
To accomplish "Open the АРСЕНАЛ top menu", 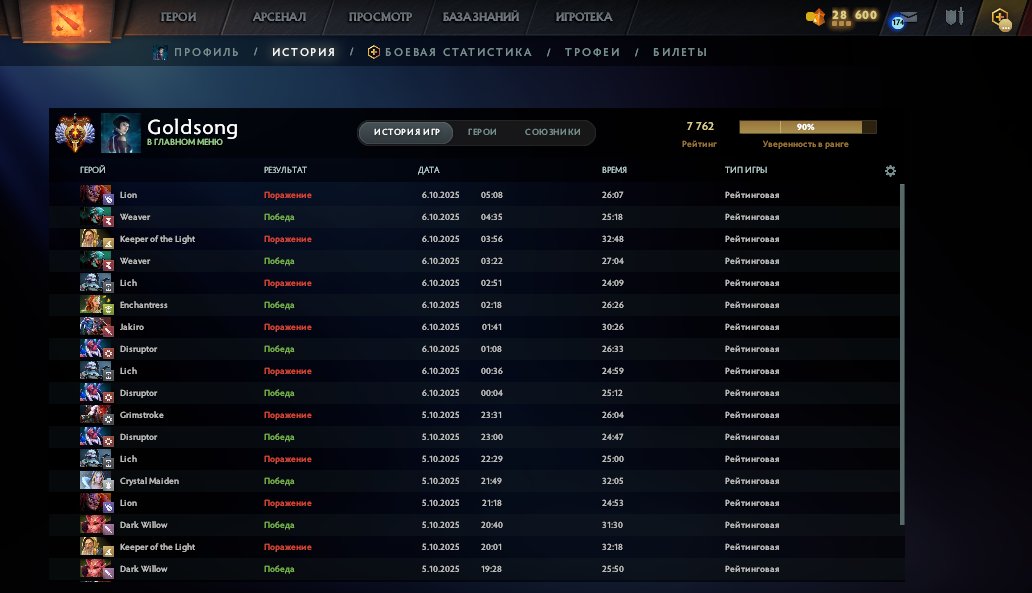I will pos(280,17).
